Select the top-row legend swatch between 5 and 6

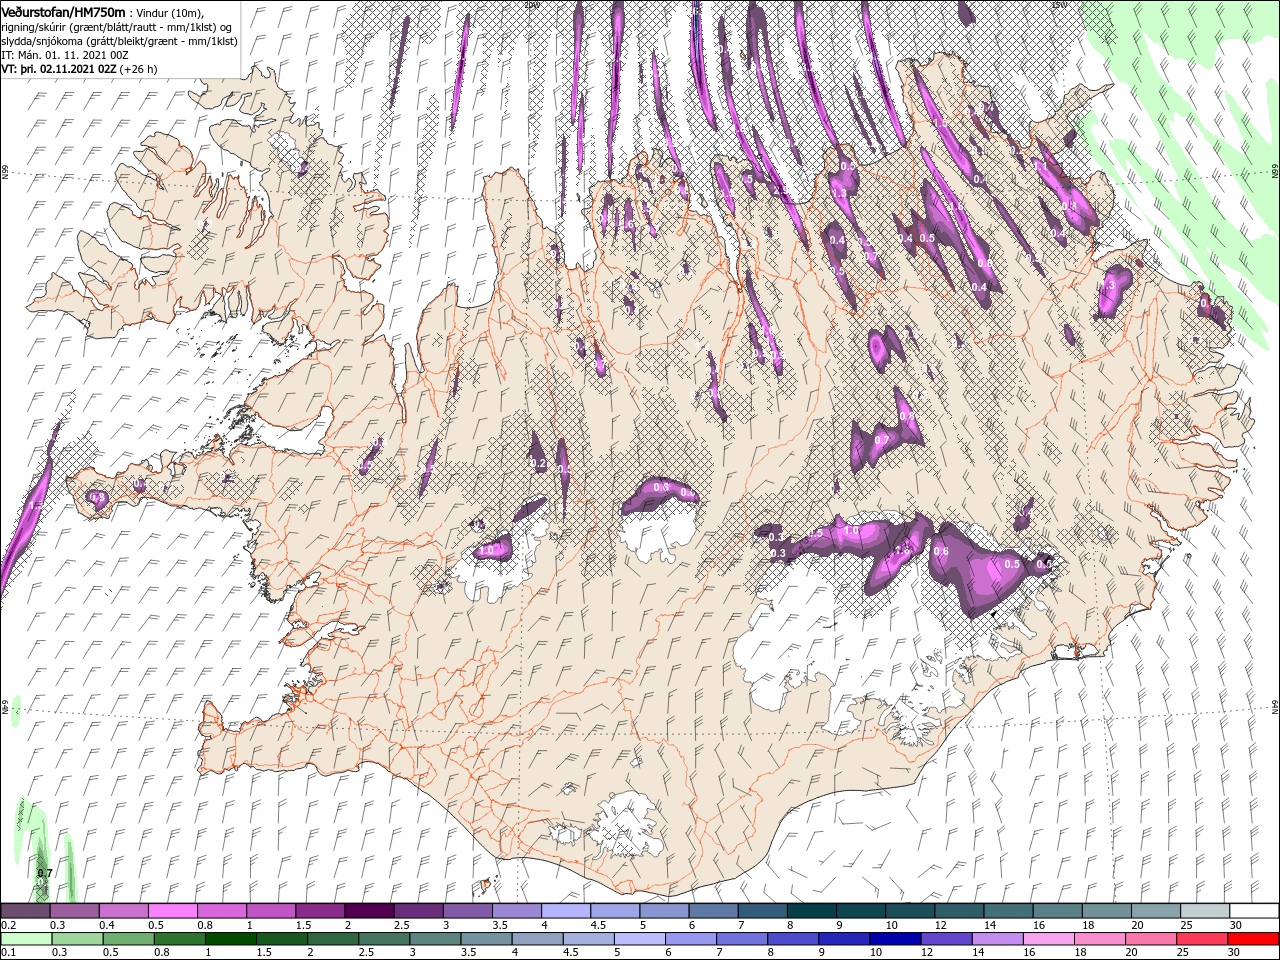tap(663, 911)
